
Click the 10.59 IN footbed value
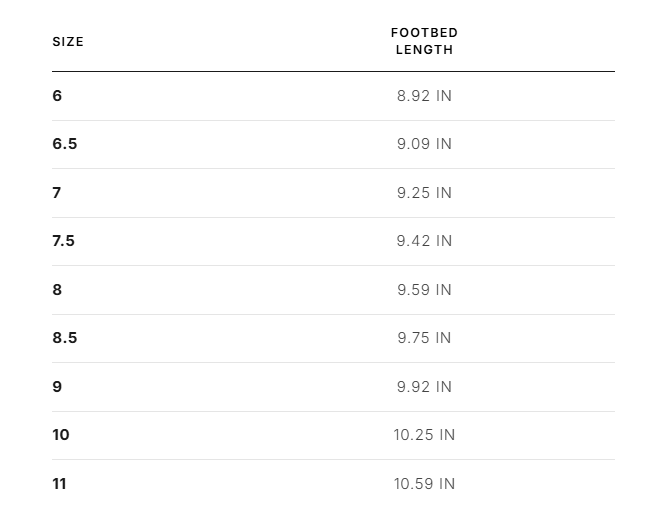424,484
